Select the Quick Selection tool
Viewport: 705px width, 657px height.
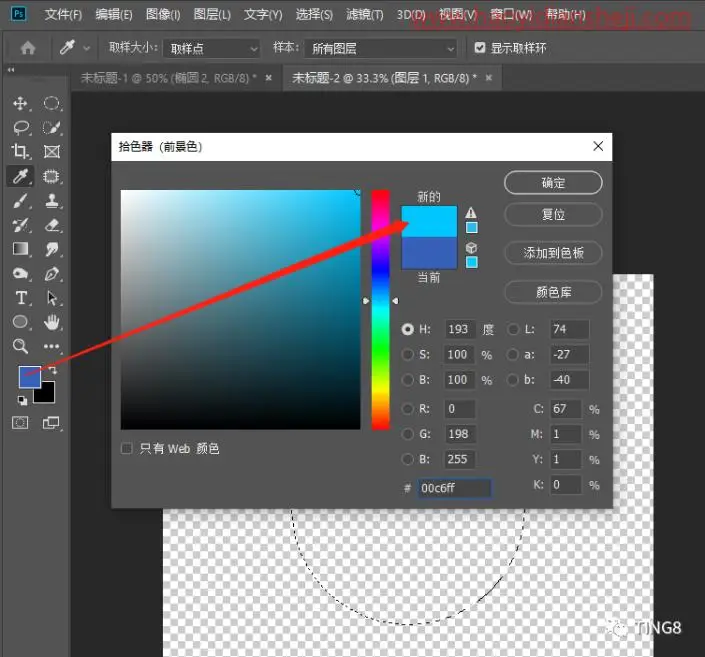coord(51,128)
